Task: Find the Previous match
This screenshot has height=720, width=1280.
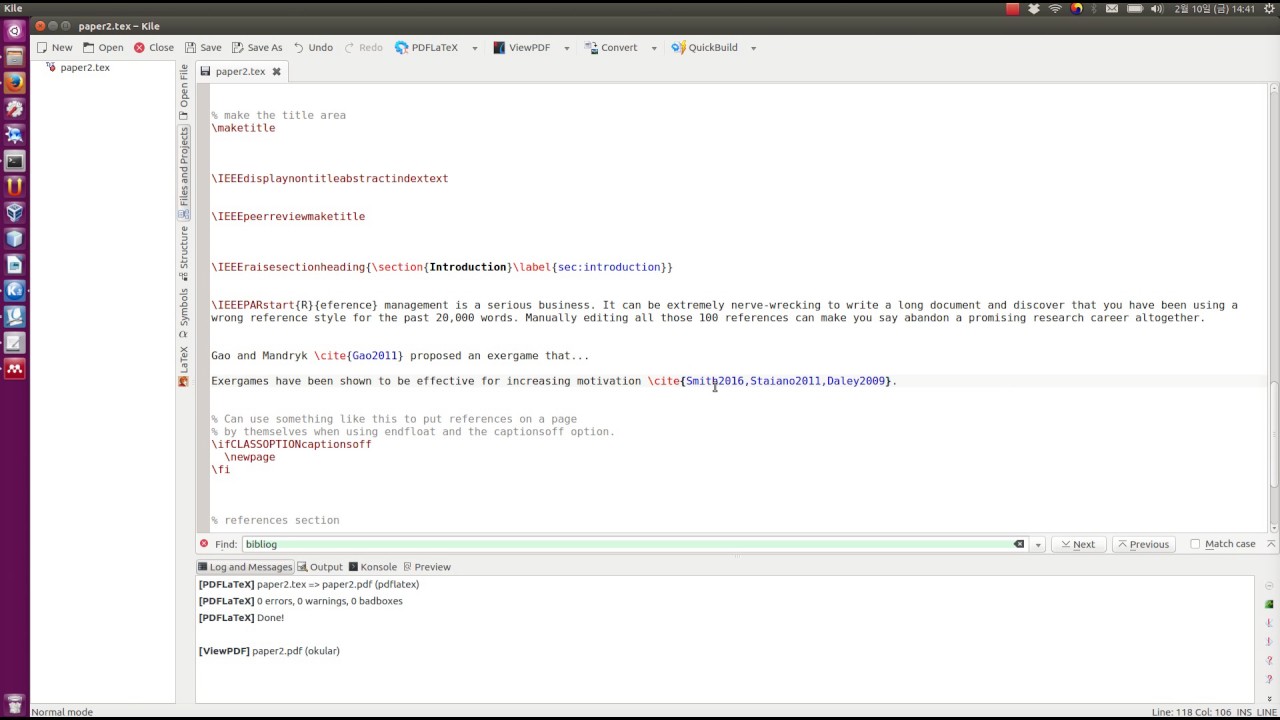Action: [x=1143, y=544]
